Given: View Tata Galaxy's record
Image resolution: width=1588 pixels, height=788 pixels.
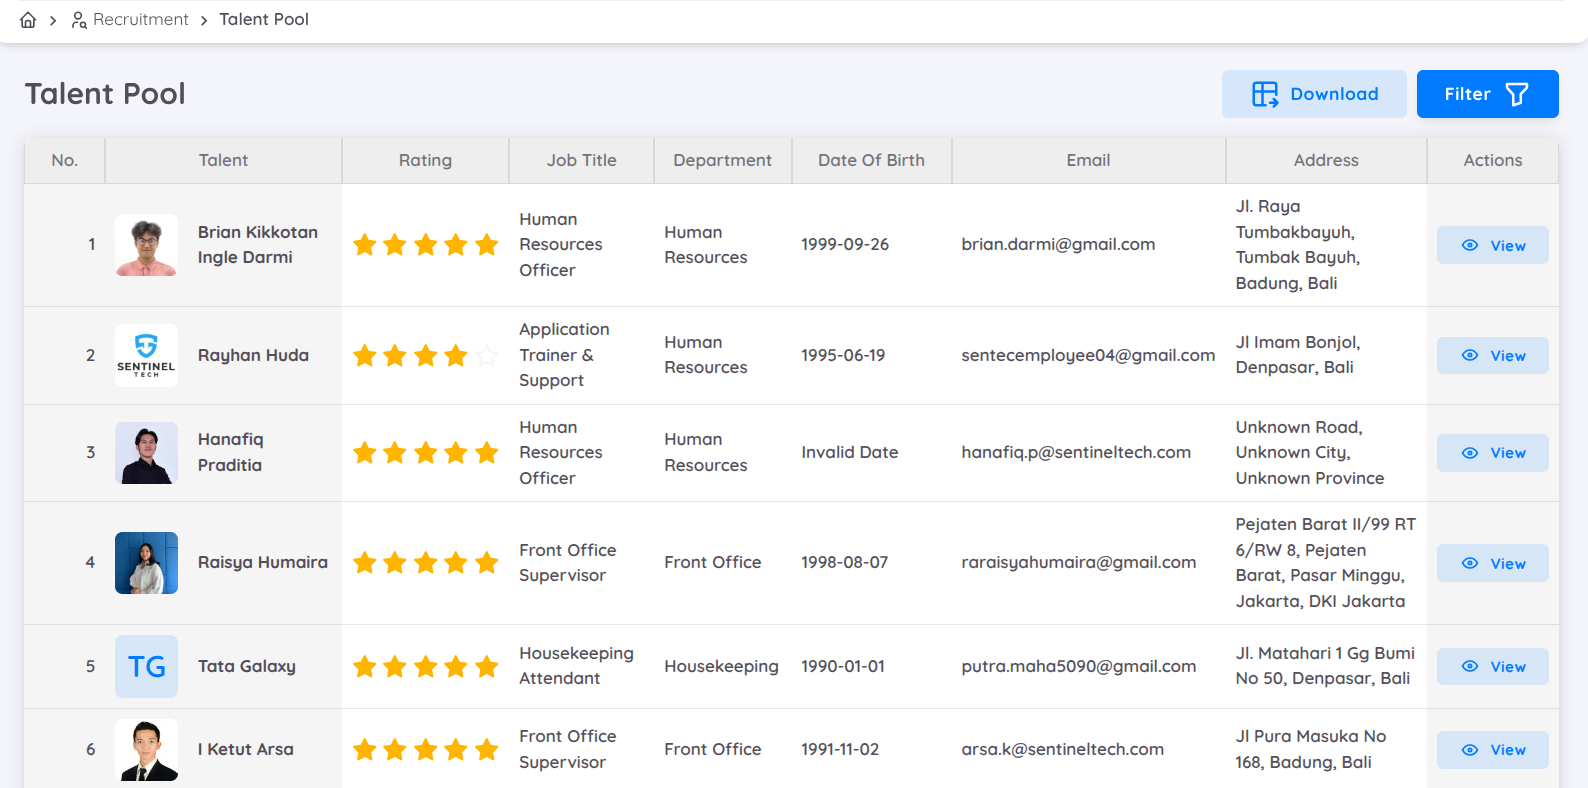Looking at the screenshot, I should (1492, 667).
